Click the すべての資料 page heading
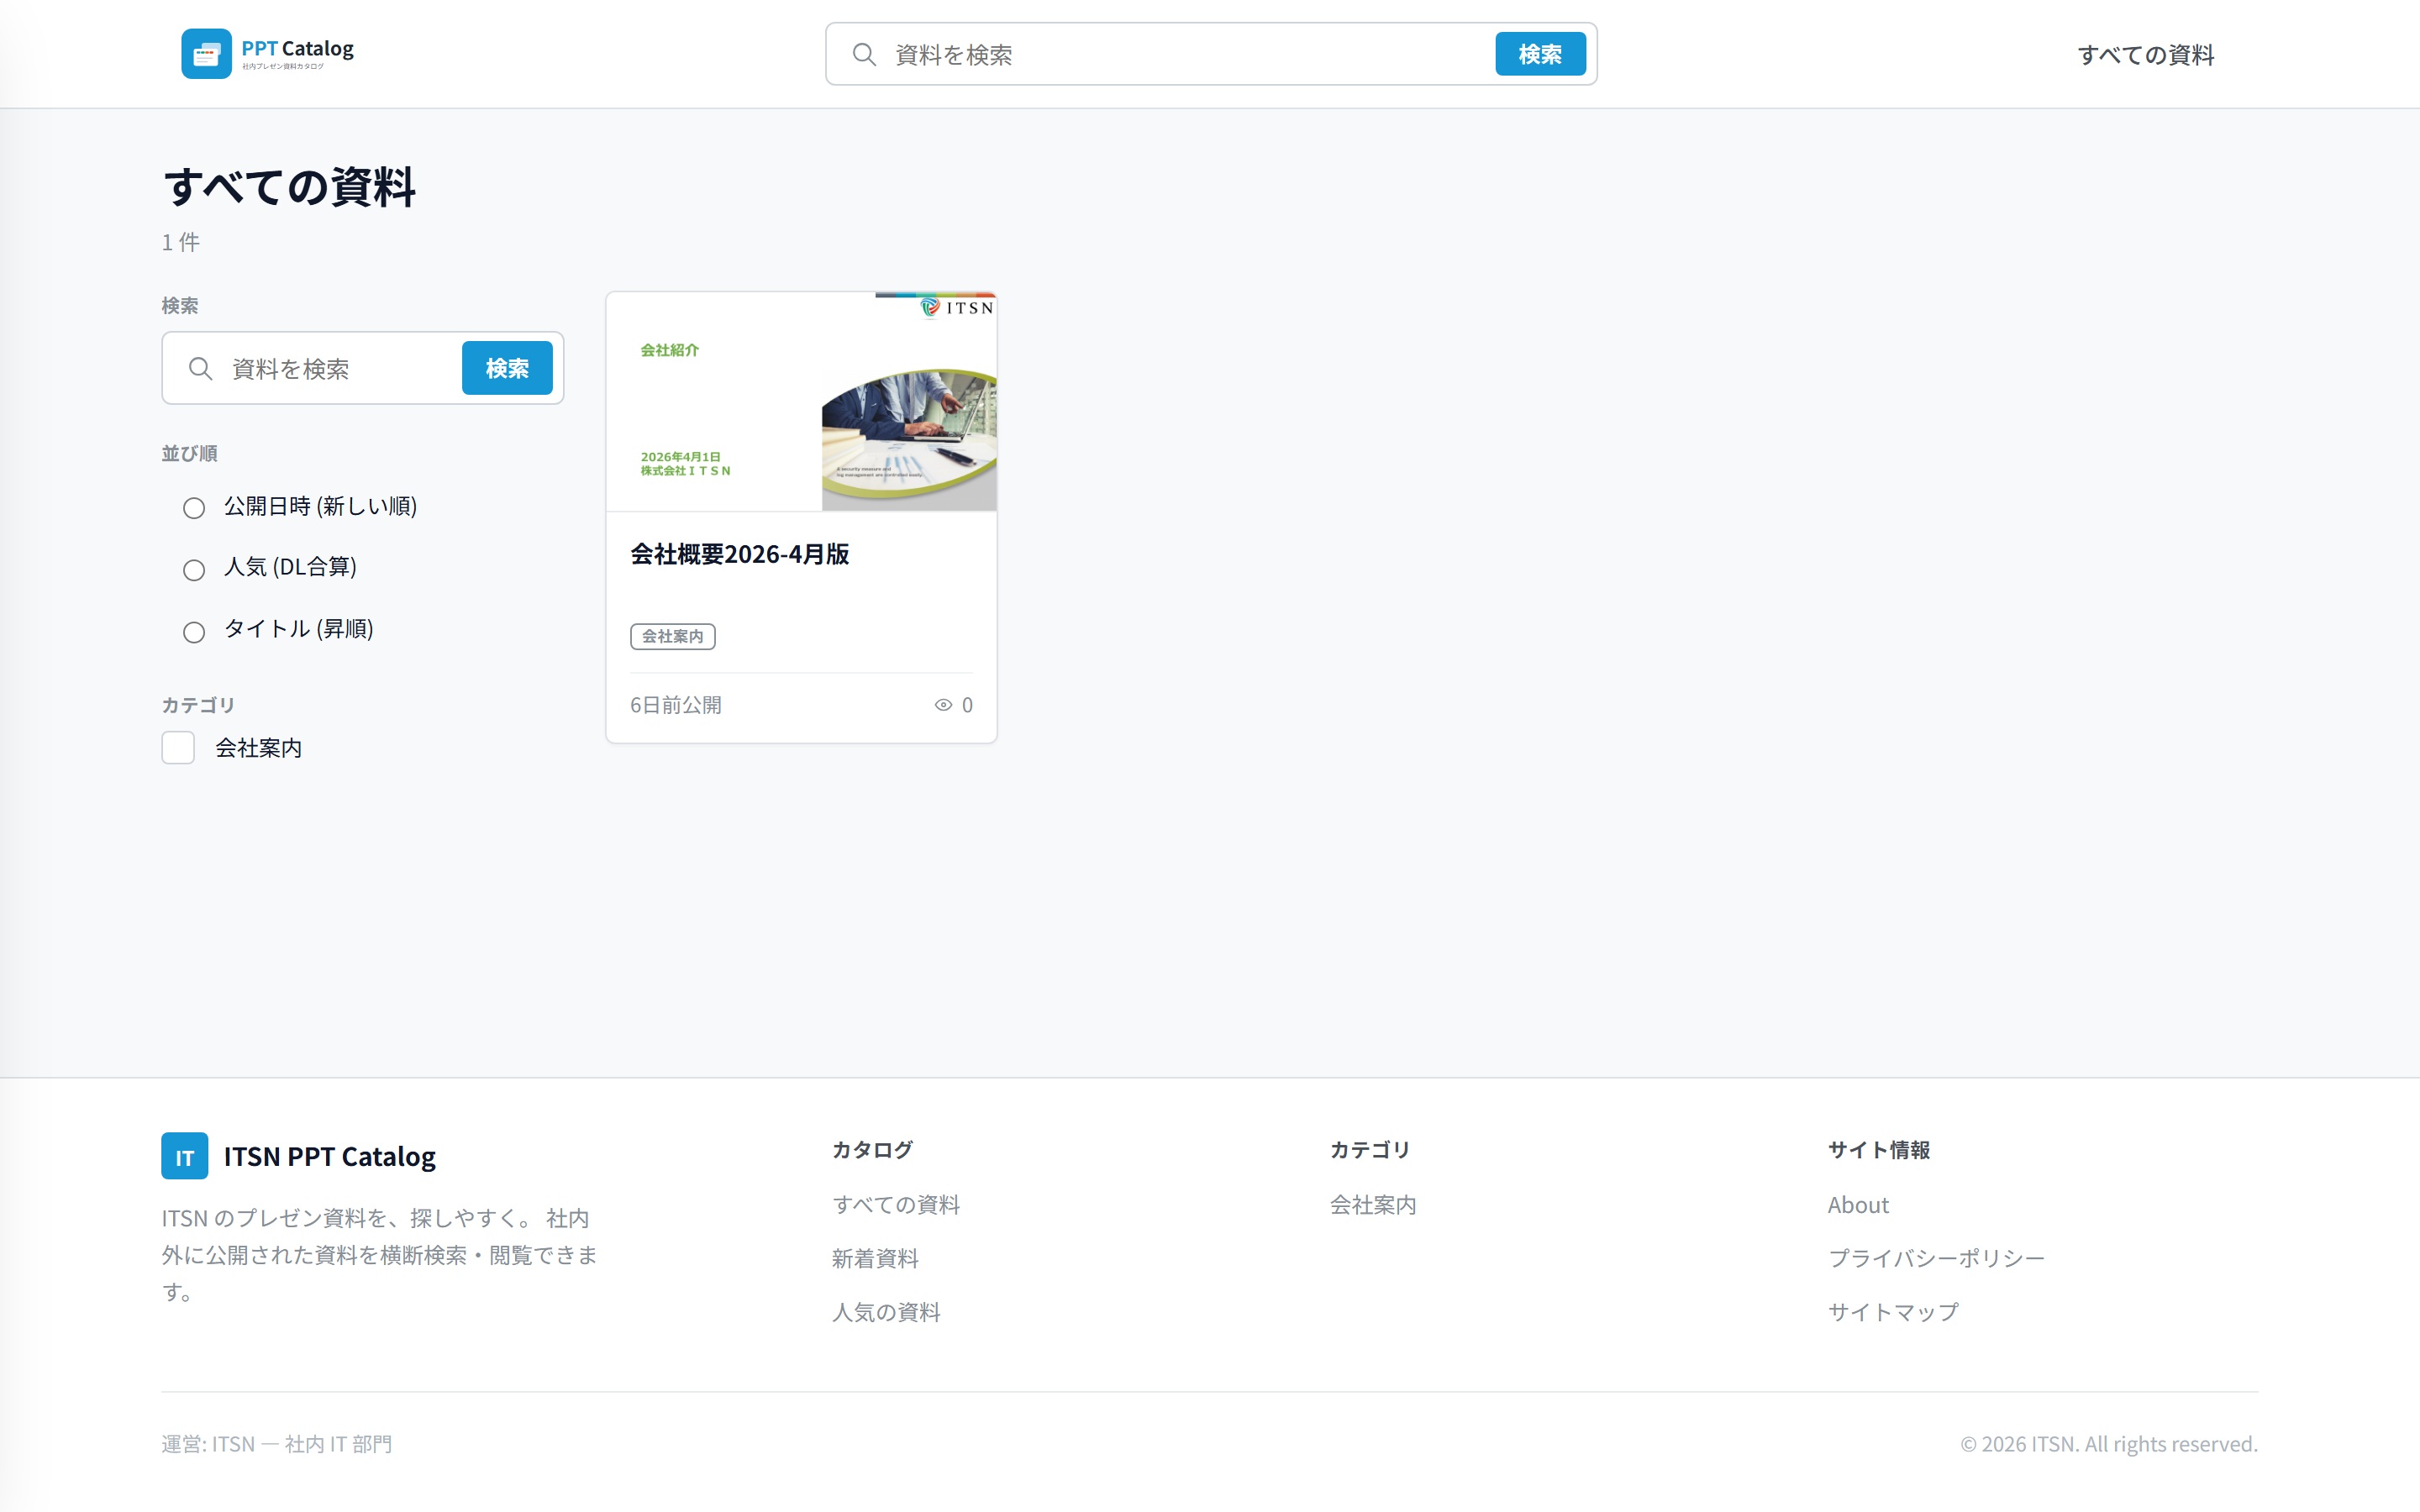Viewport: 2420px width, 1512px height. click(x=289, y=187)
